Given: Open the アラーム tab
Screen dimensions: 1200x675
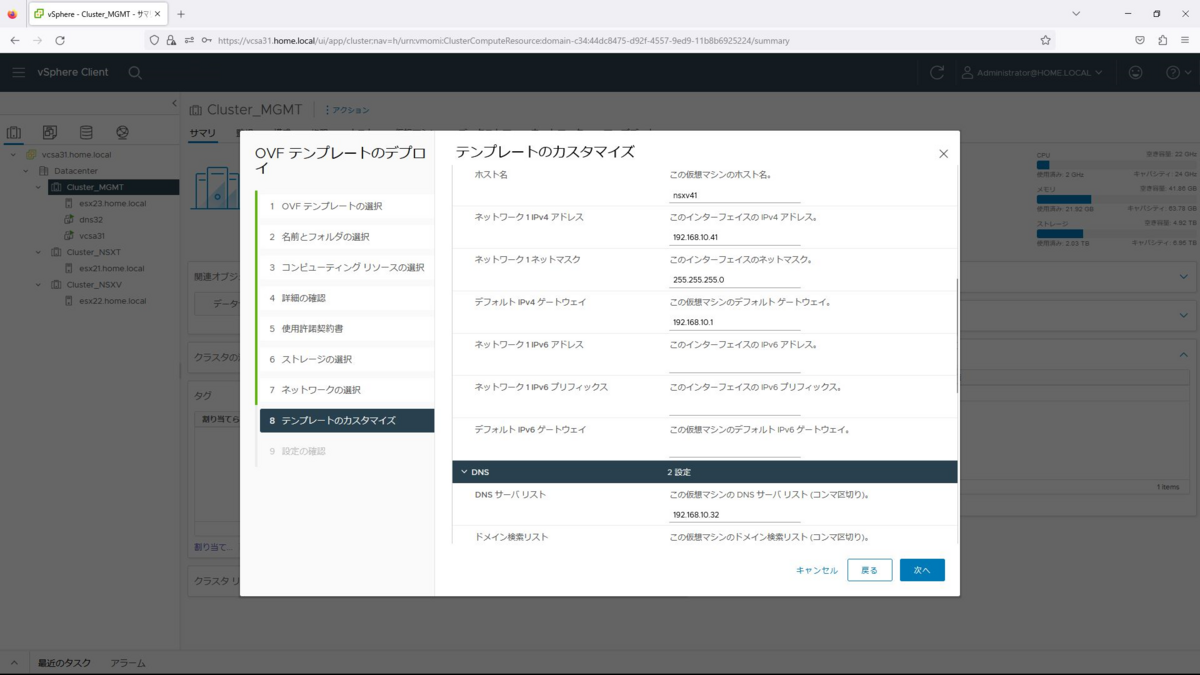Looking at the screenshot, I should pyautogui.click(x=128, y=663).
